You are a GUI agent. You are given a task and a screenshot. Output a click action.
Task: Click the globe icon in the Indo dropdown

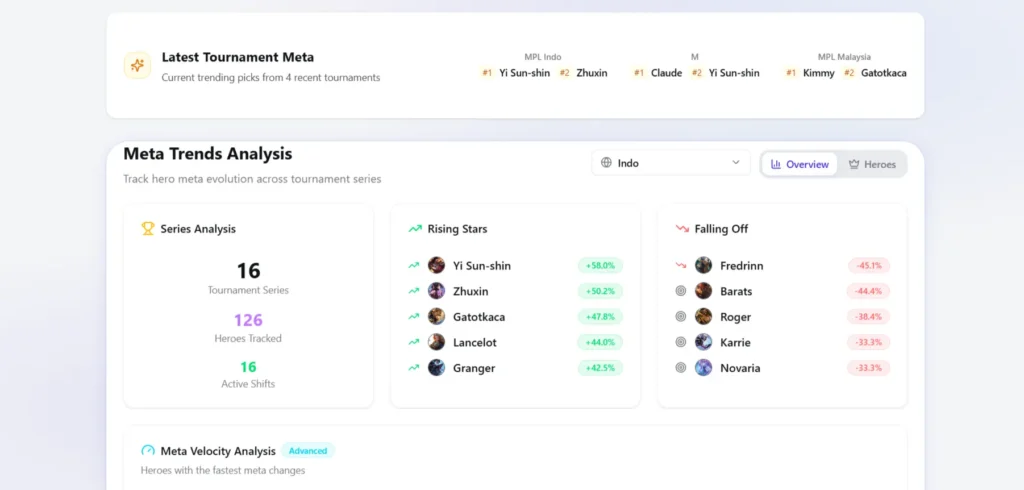(606, 163)
